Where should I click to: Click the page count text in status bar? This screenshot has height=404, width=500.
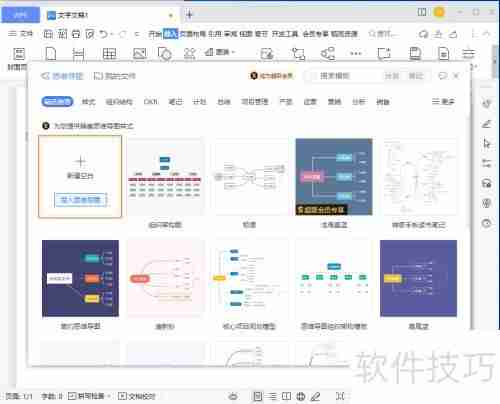pyautogui.click(x=19, y=396)
